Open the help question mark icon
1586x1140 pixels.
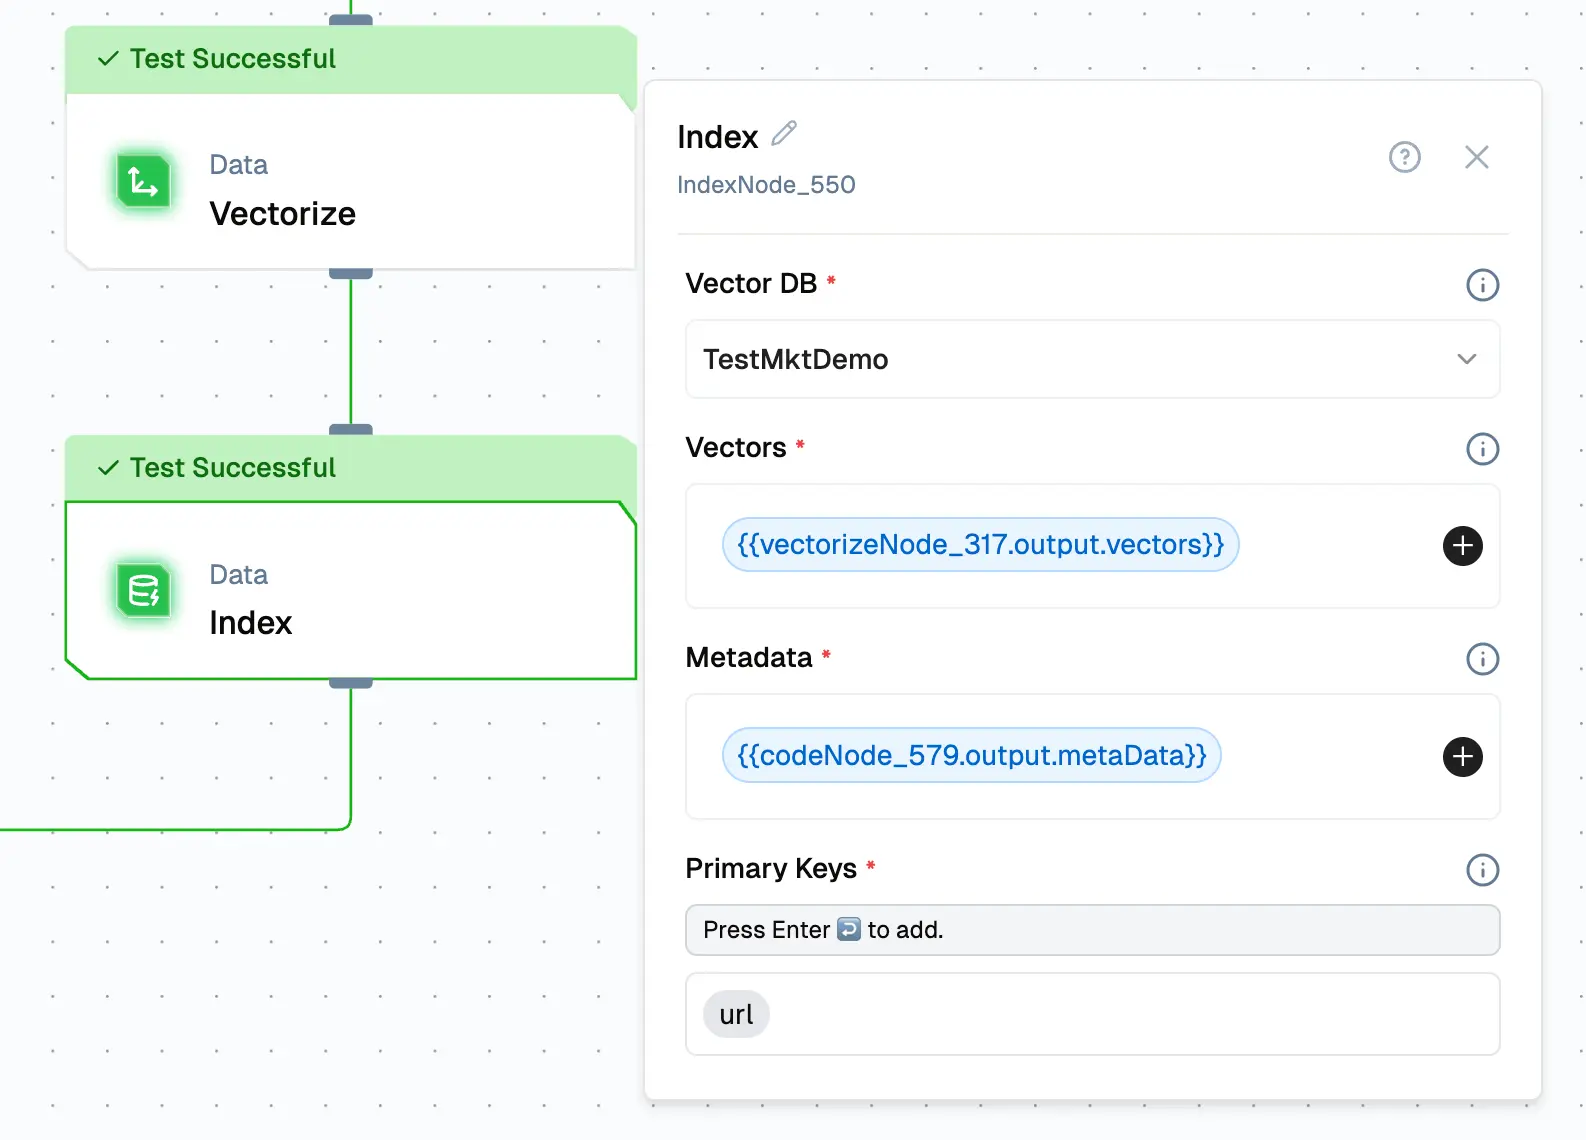point(1404,157)
